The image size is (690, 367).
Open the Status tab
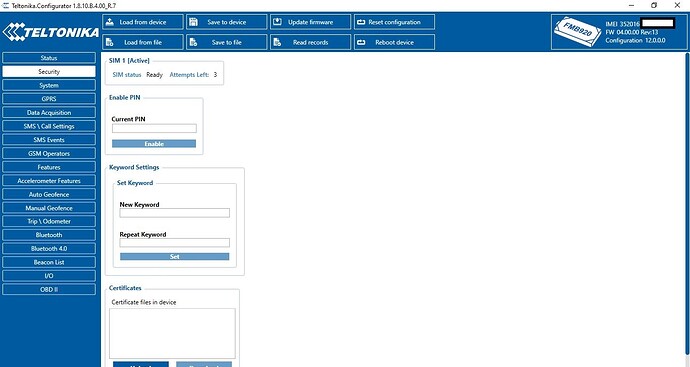tap(49, 58)
